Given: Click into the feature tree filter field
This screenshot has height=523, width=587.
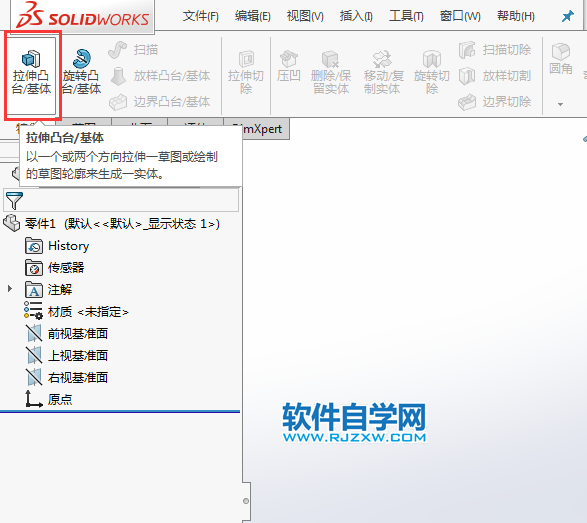Looking at the screenshot, I should click(121, 200).
